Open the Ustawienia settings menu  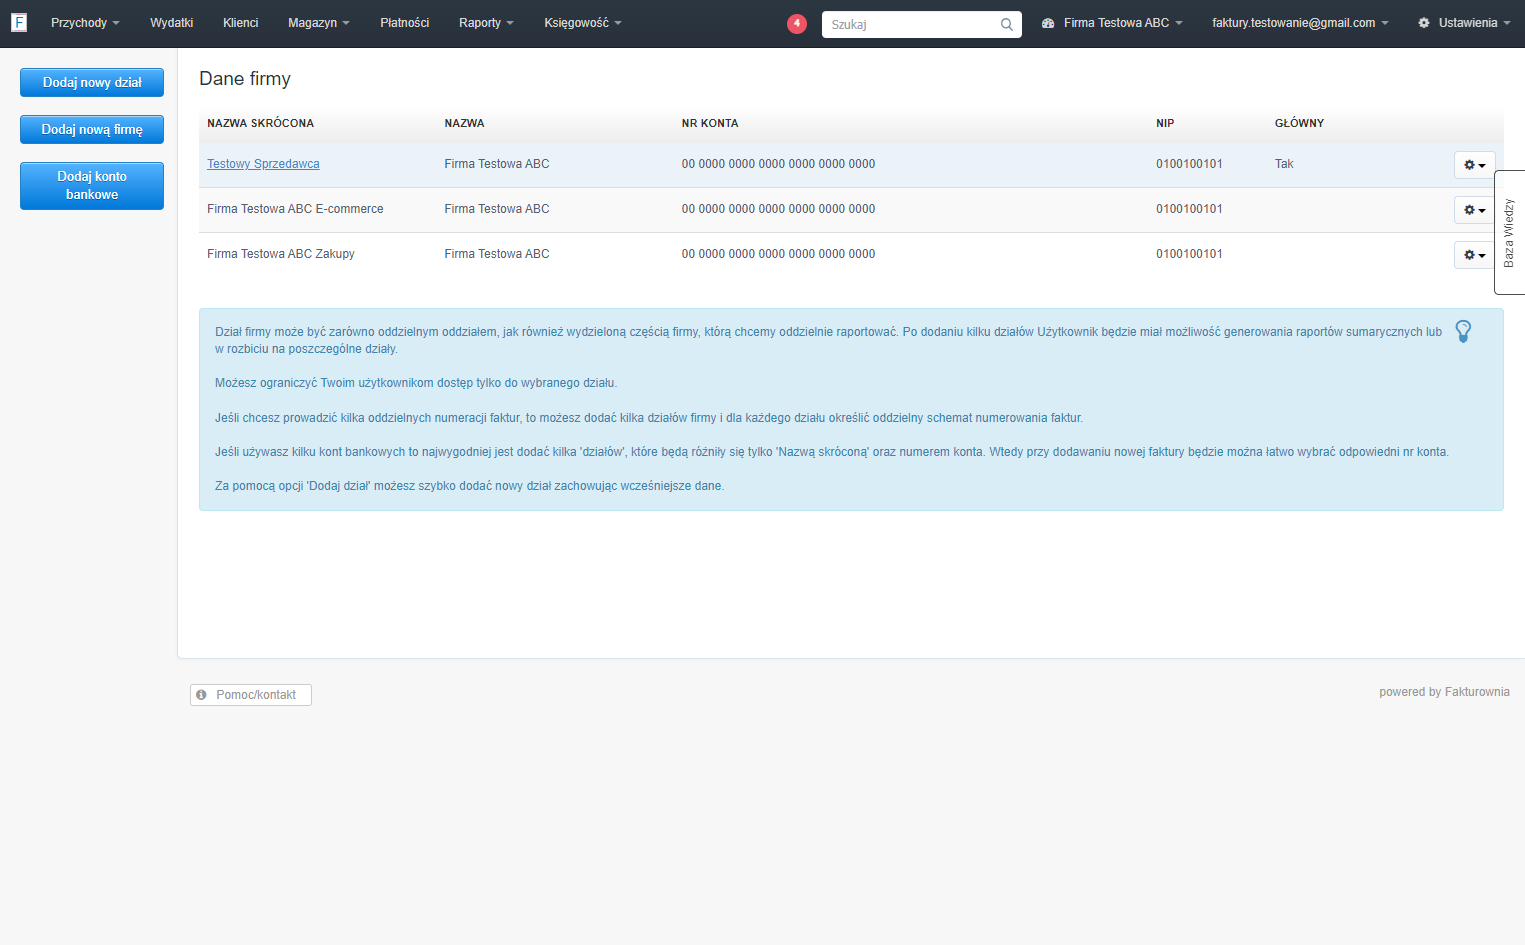(1464, 23)
